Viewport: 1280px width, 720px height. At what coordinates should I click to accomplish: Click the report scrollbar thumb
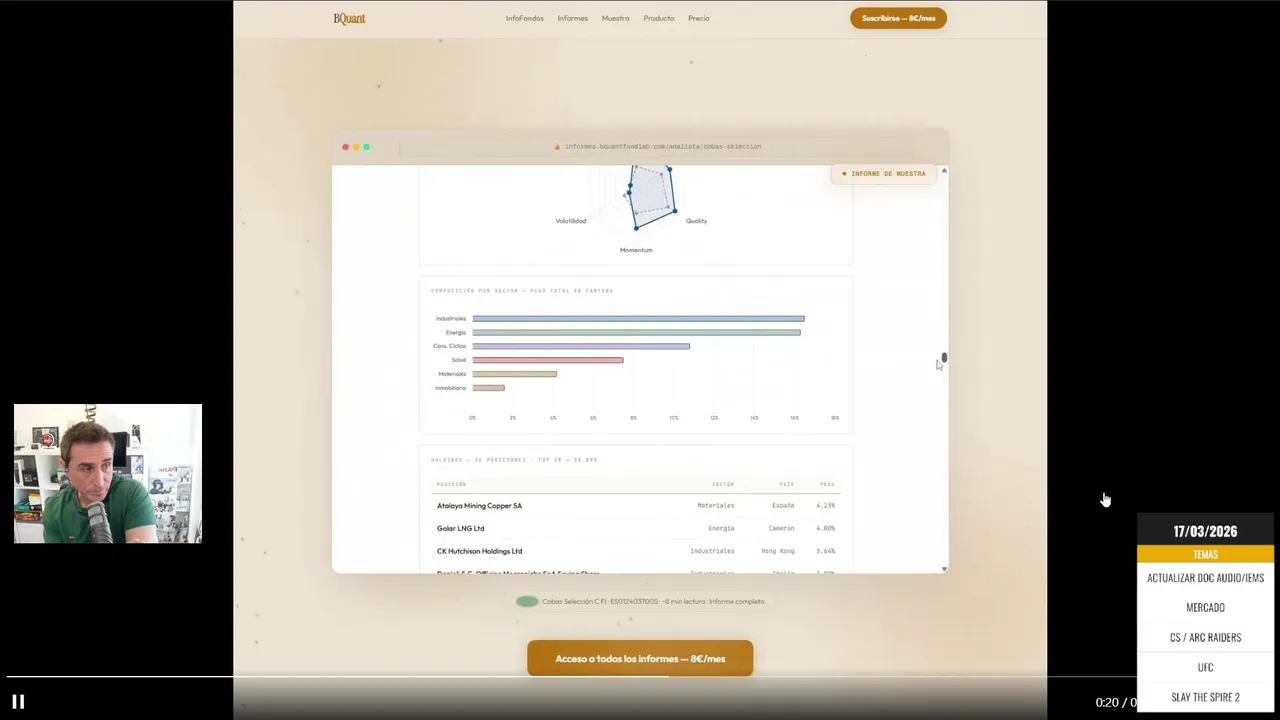coord(944,358)
